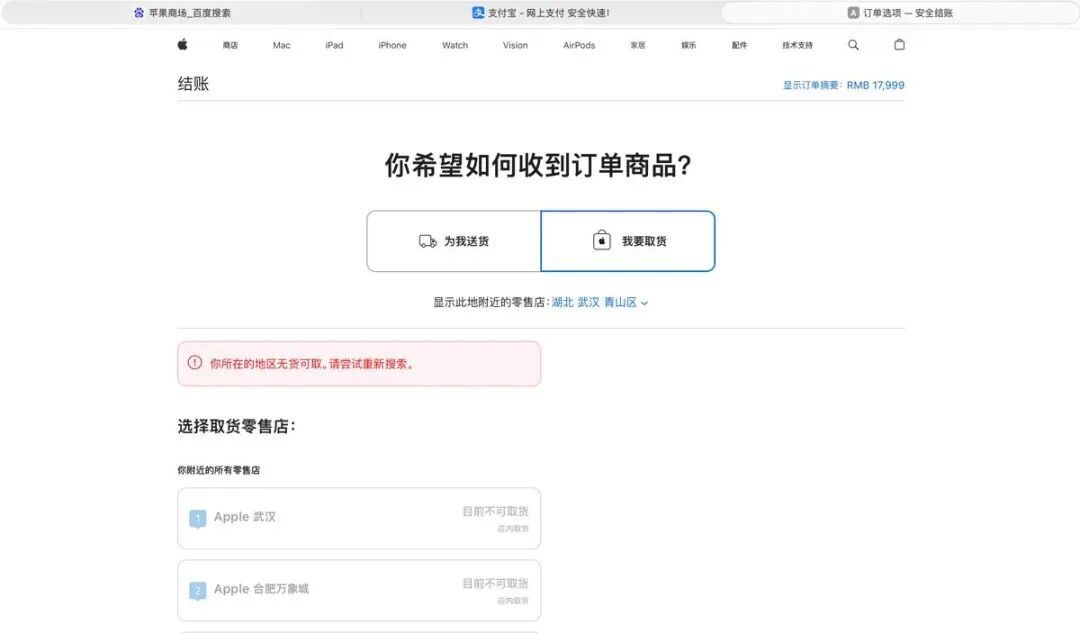Click 目前不可取货 on Apple 武汉 row
The width and height of the screenshot is (1080, 634).
click(x=495, y=511)
